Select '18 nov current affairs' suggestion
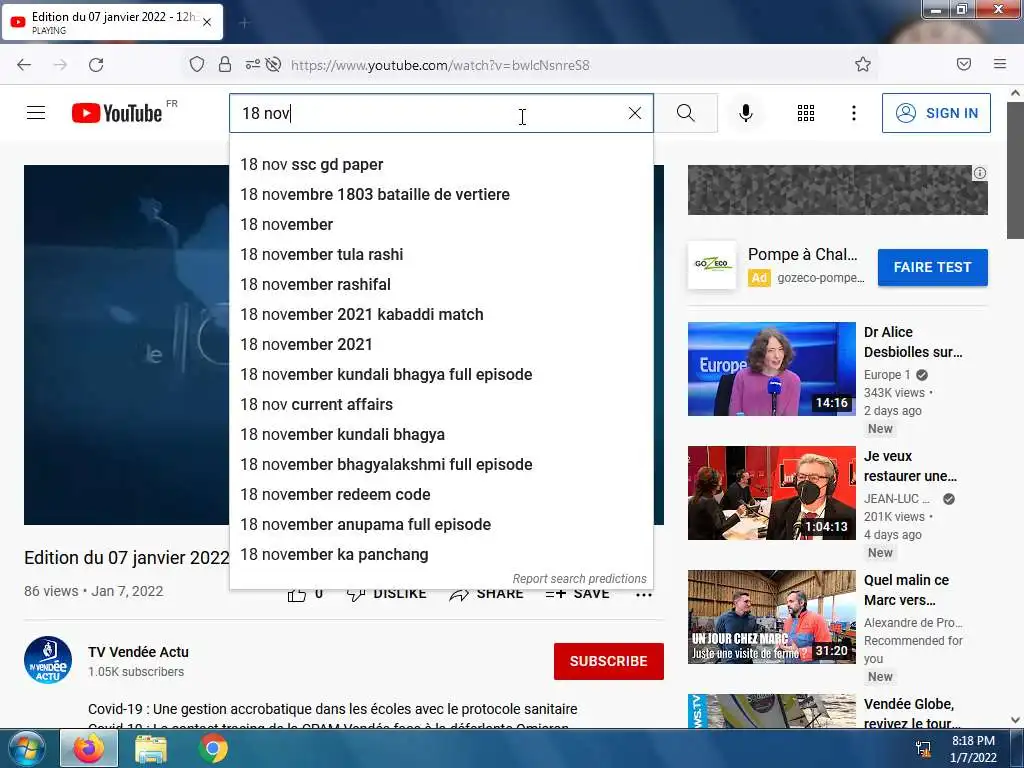This screenshot has width=1024, height=768. [441, 405]
